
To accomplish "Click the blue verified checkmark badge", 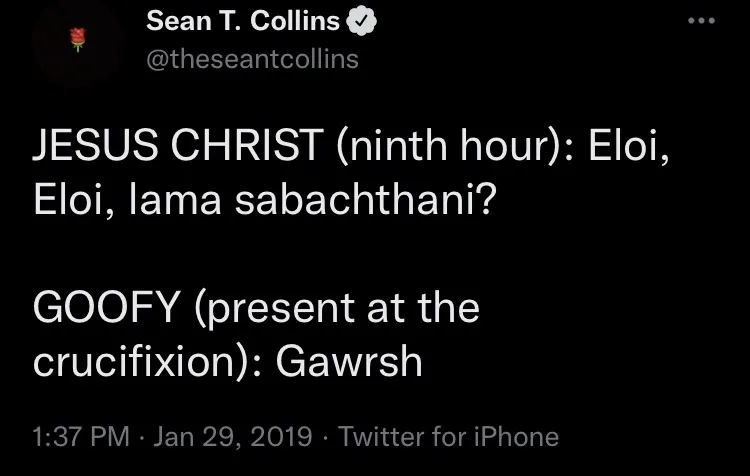I will click(361, 22).
